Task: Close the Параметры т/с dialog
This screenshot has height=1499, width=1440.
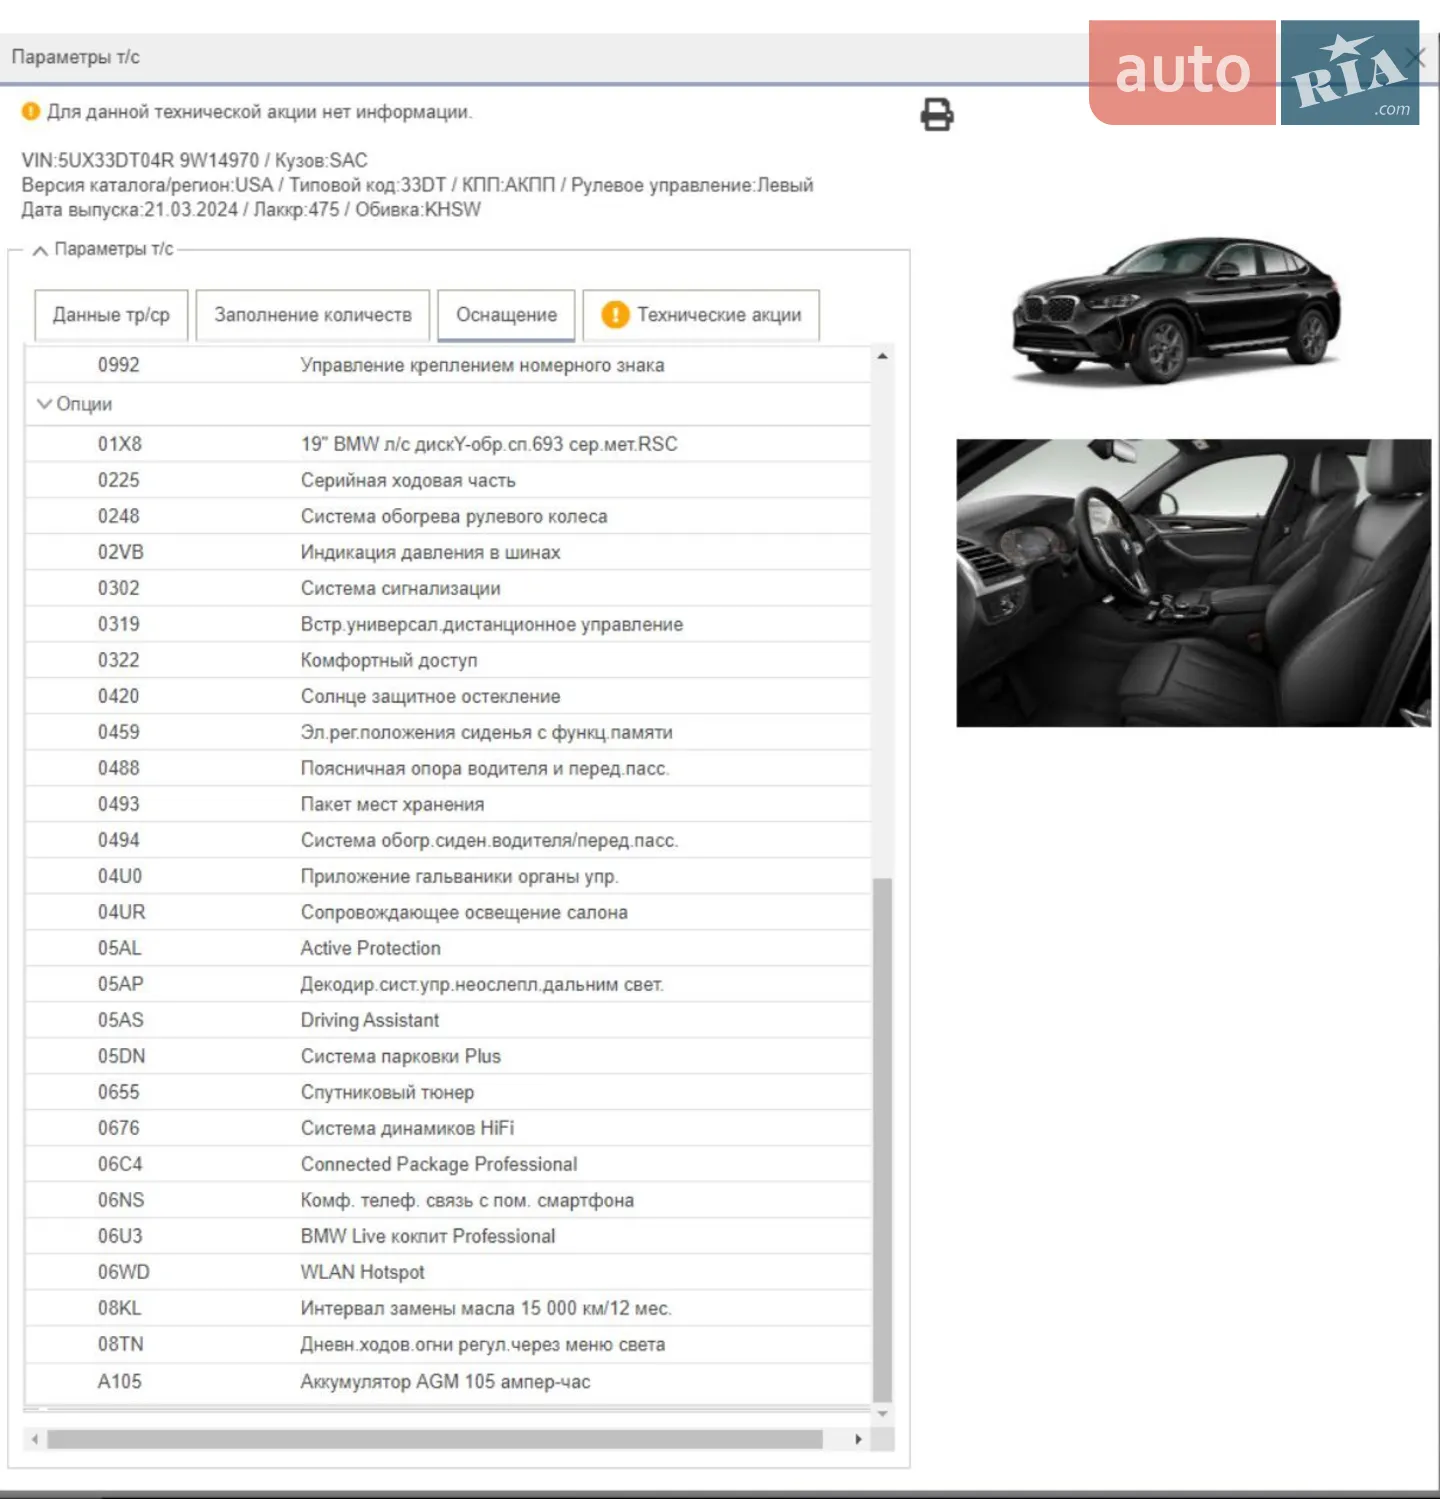Action: 1416,58
